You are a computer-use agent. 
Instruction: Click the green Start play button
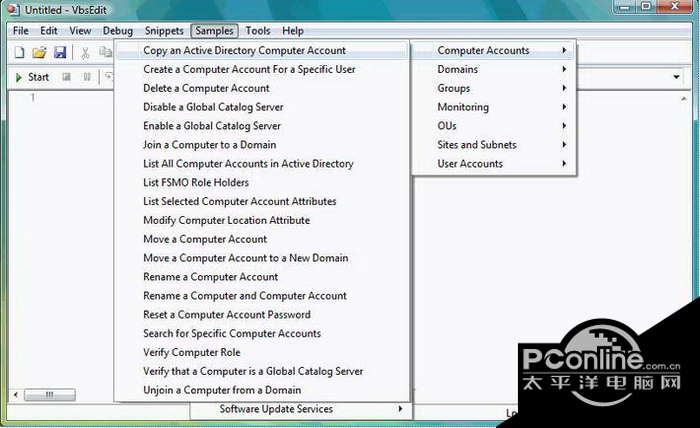click(x=32, y=77)
